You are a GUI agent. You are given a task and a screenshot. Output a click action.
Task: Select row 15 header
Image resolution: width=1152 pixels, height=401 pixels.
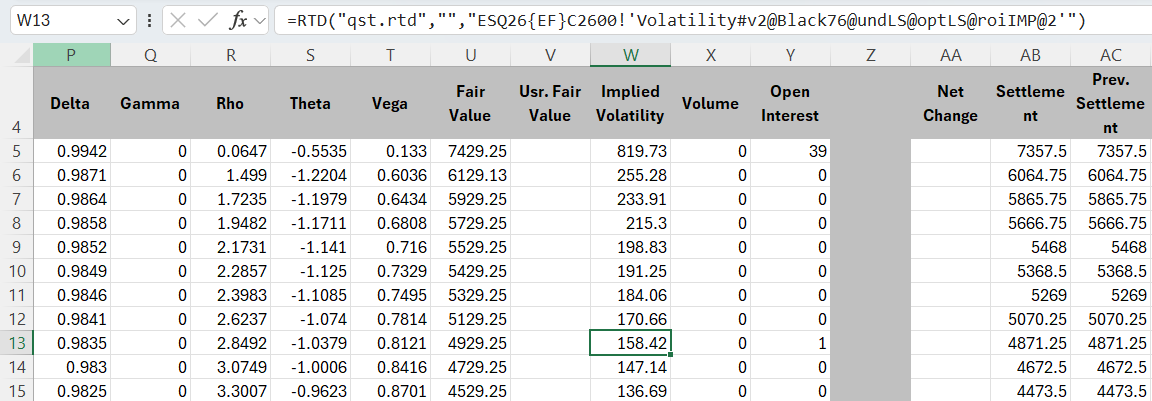[x=16, y=391]
